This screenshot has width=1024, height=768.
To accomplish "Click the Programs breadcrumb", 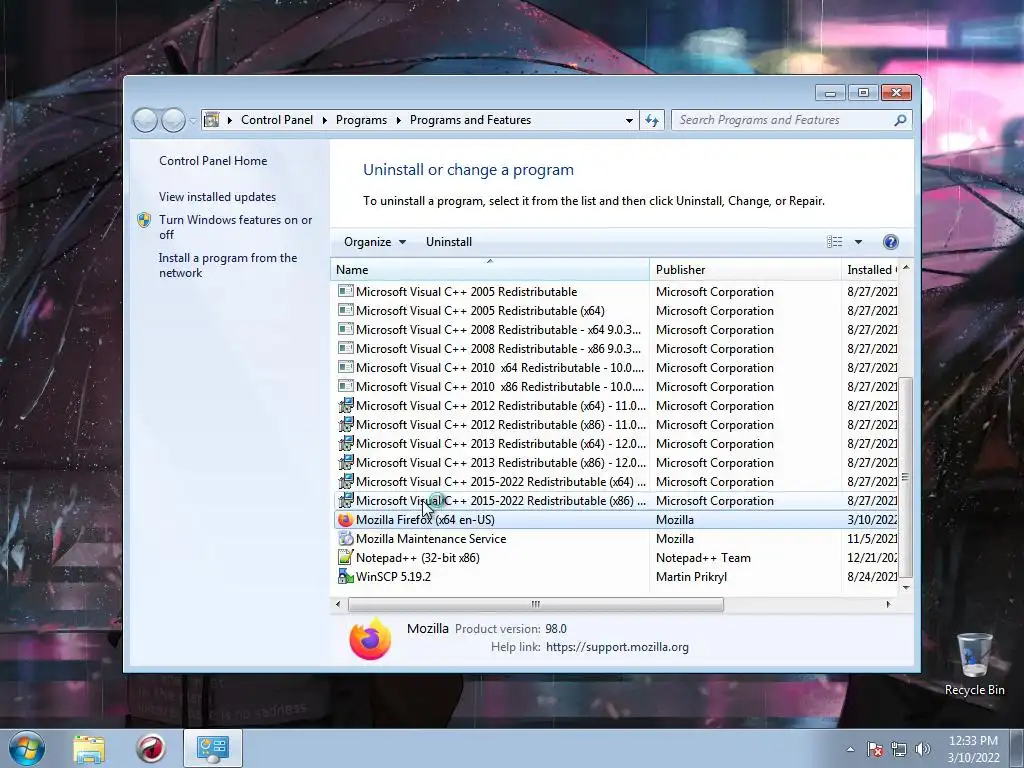I will tap(361, 120).
